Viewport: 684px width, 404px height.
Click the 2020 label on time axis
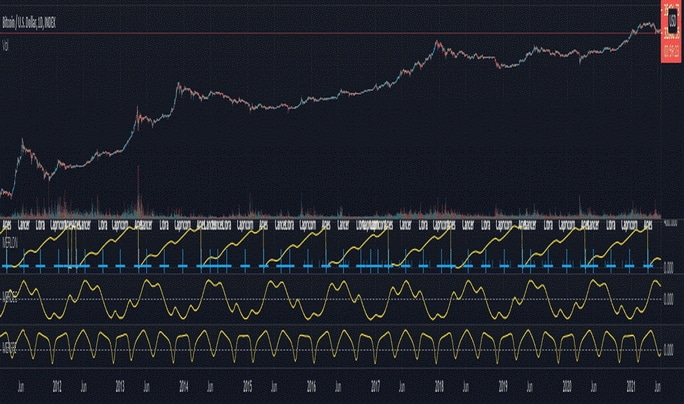click(x=567, y=387)
